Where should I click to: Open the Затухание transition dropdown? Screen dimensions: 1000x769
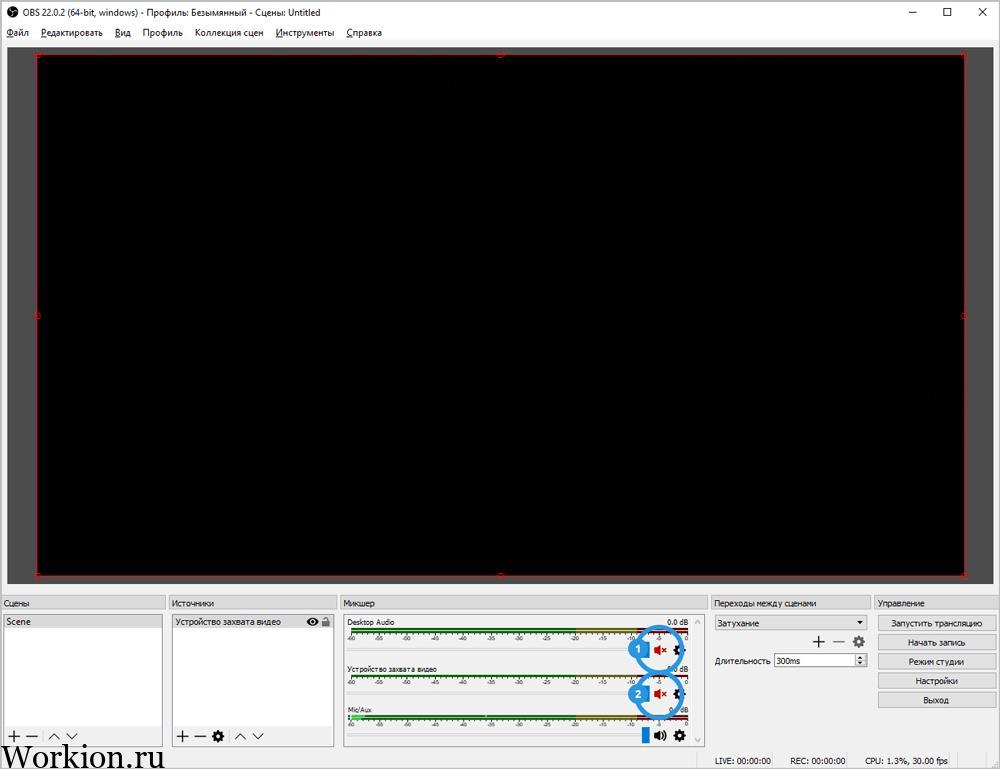tap(790, 623)
